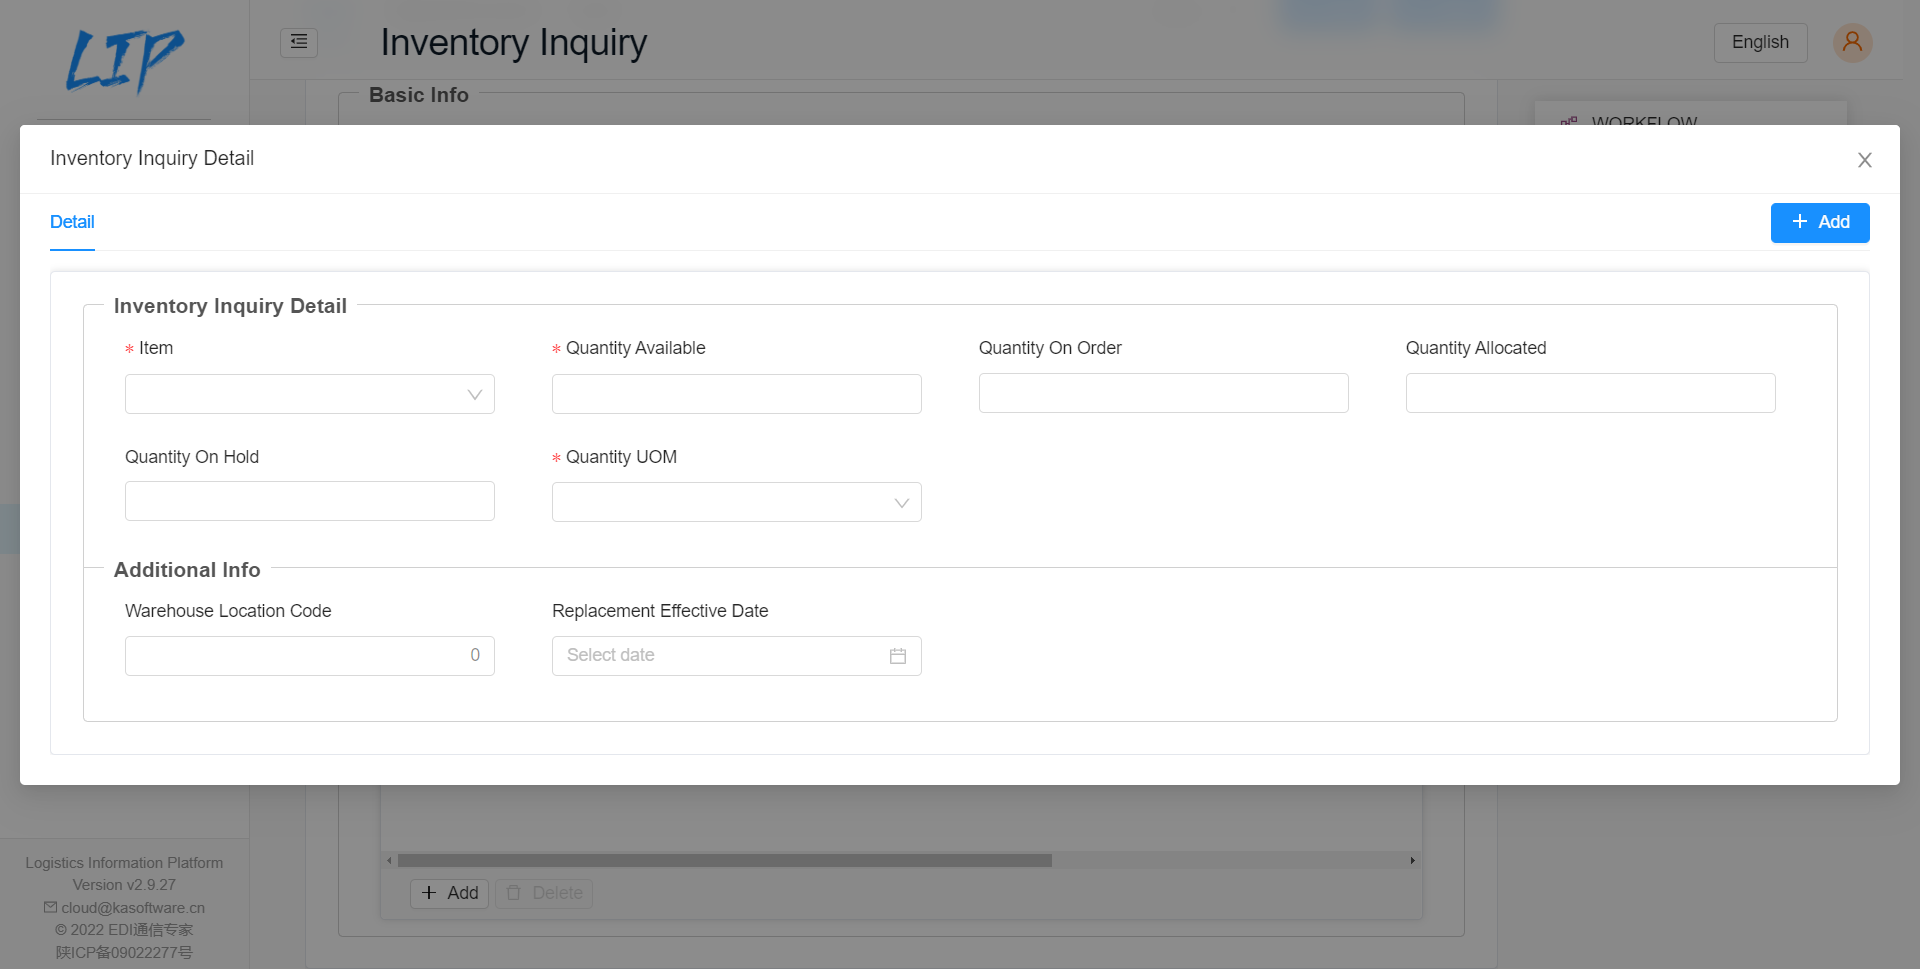
Task: Open the Replacement Effective Date picker
Action: click(720, 656)
